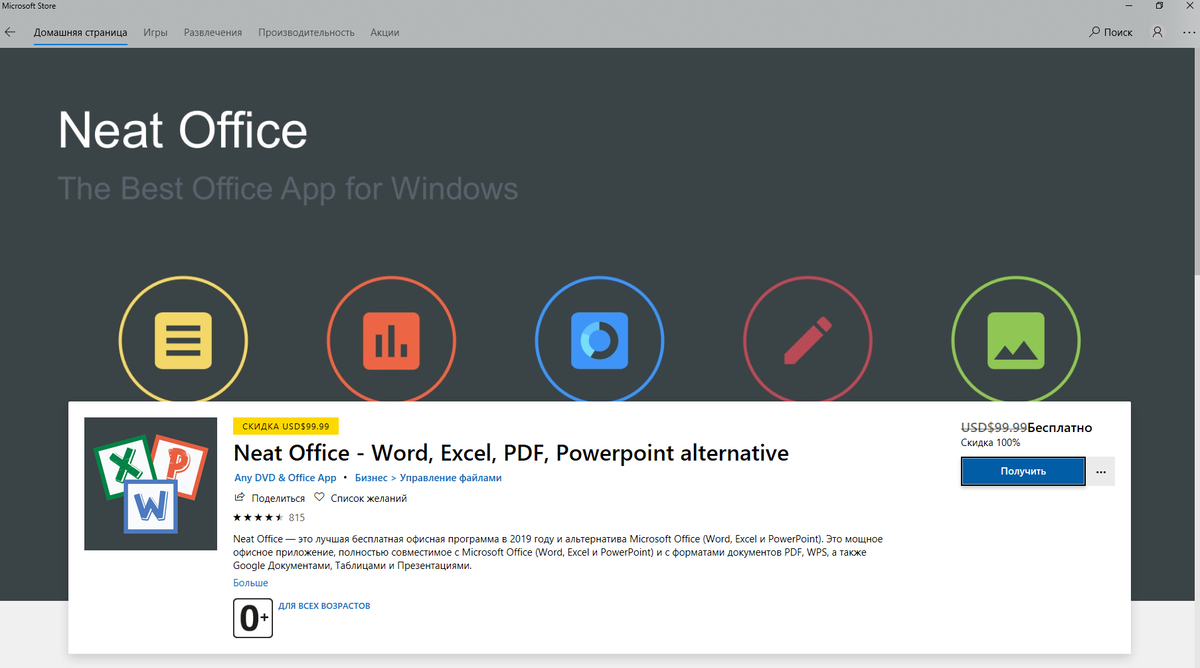
Task: Switch to the Игры tab
Action: click(155, 32)
